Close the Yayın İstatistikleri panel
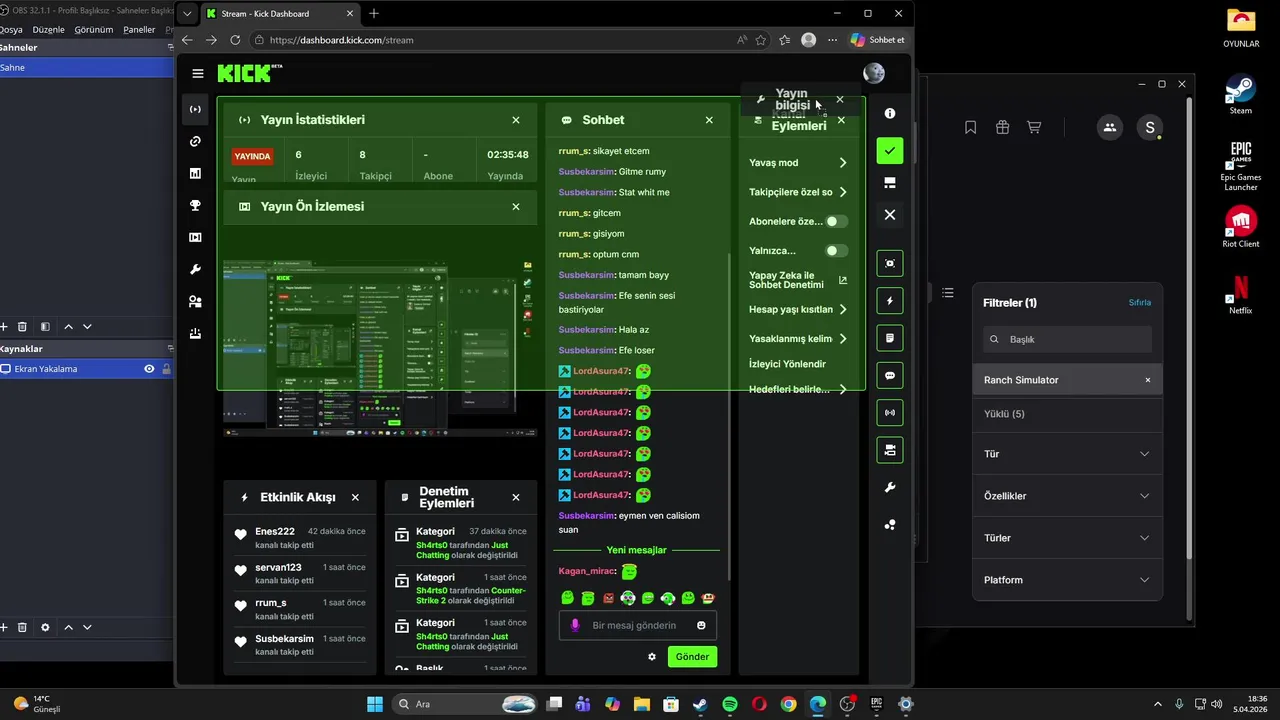1280x720 pixels. tap(516, 120)
